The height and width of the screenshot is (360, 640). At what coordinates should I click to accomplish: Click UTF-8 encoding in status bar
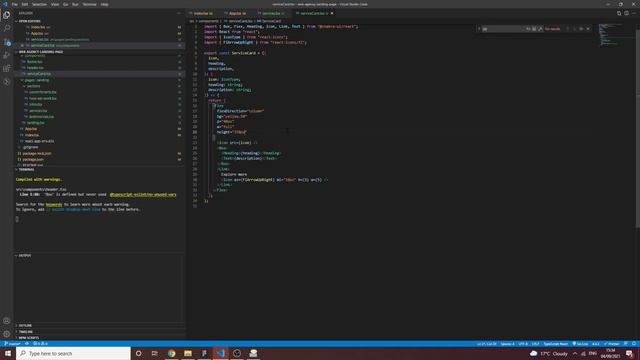(523, 344)
